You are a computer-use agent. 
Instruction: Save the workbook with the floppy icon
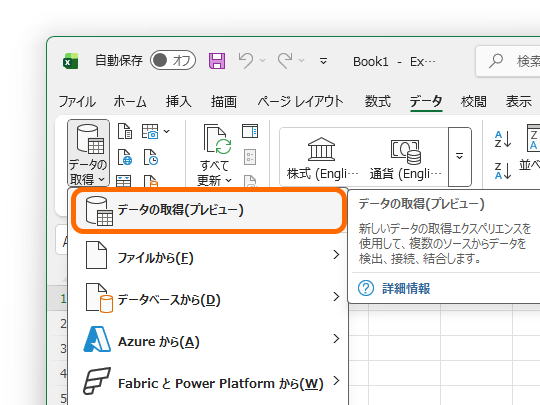(217, 61)
